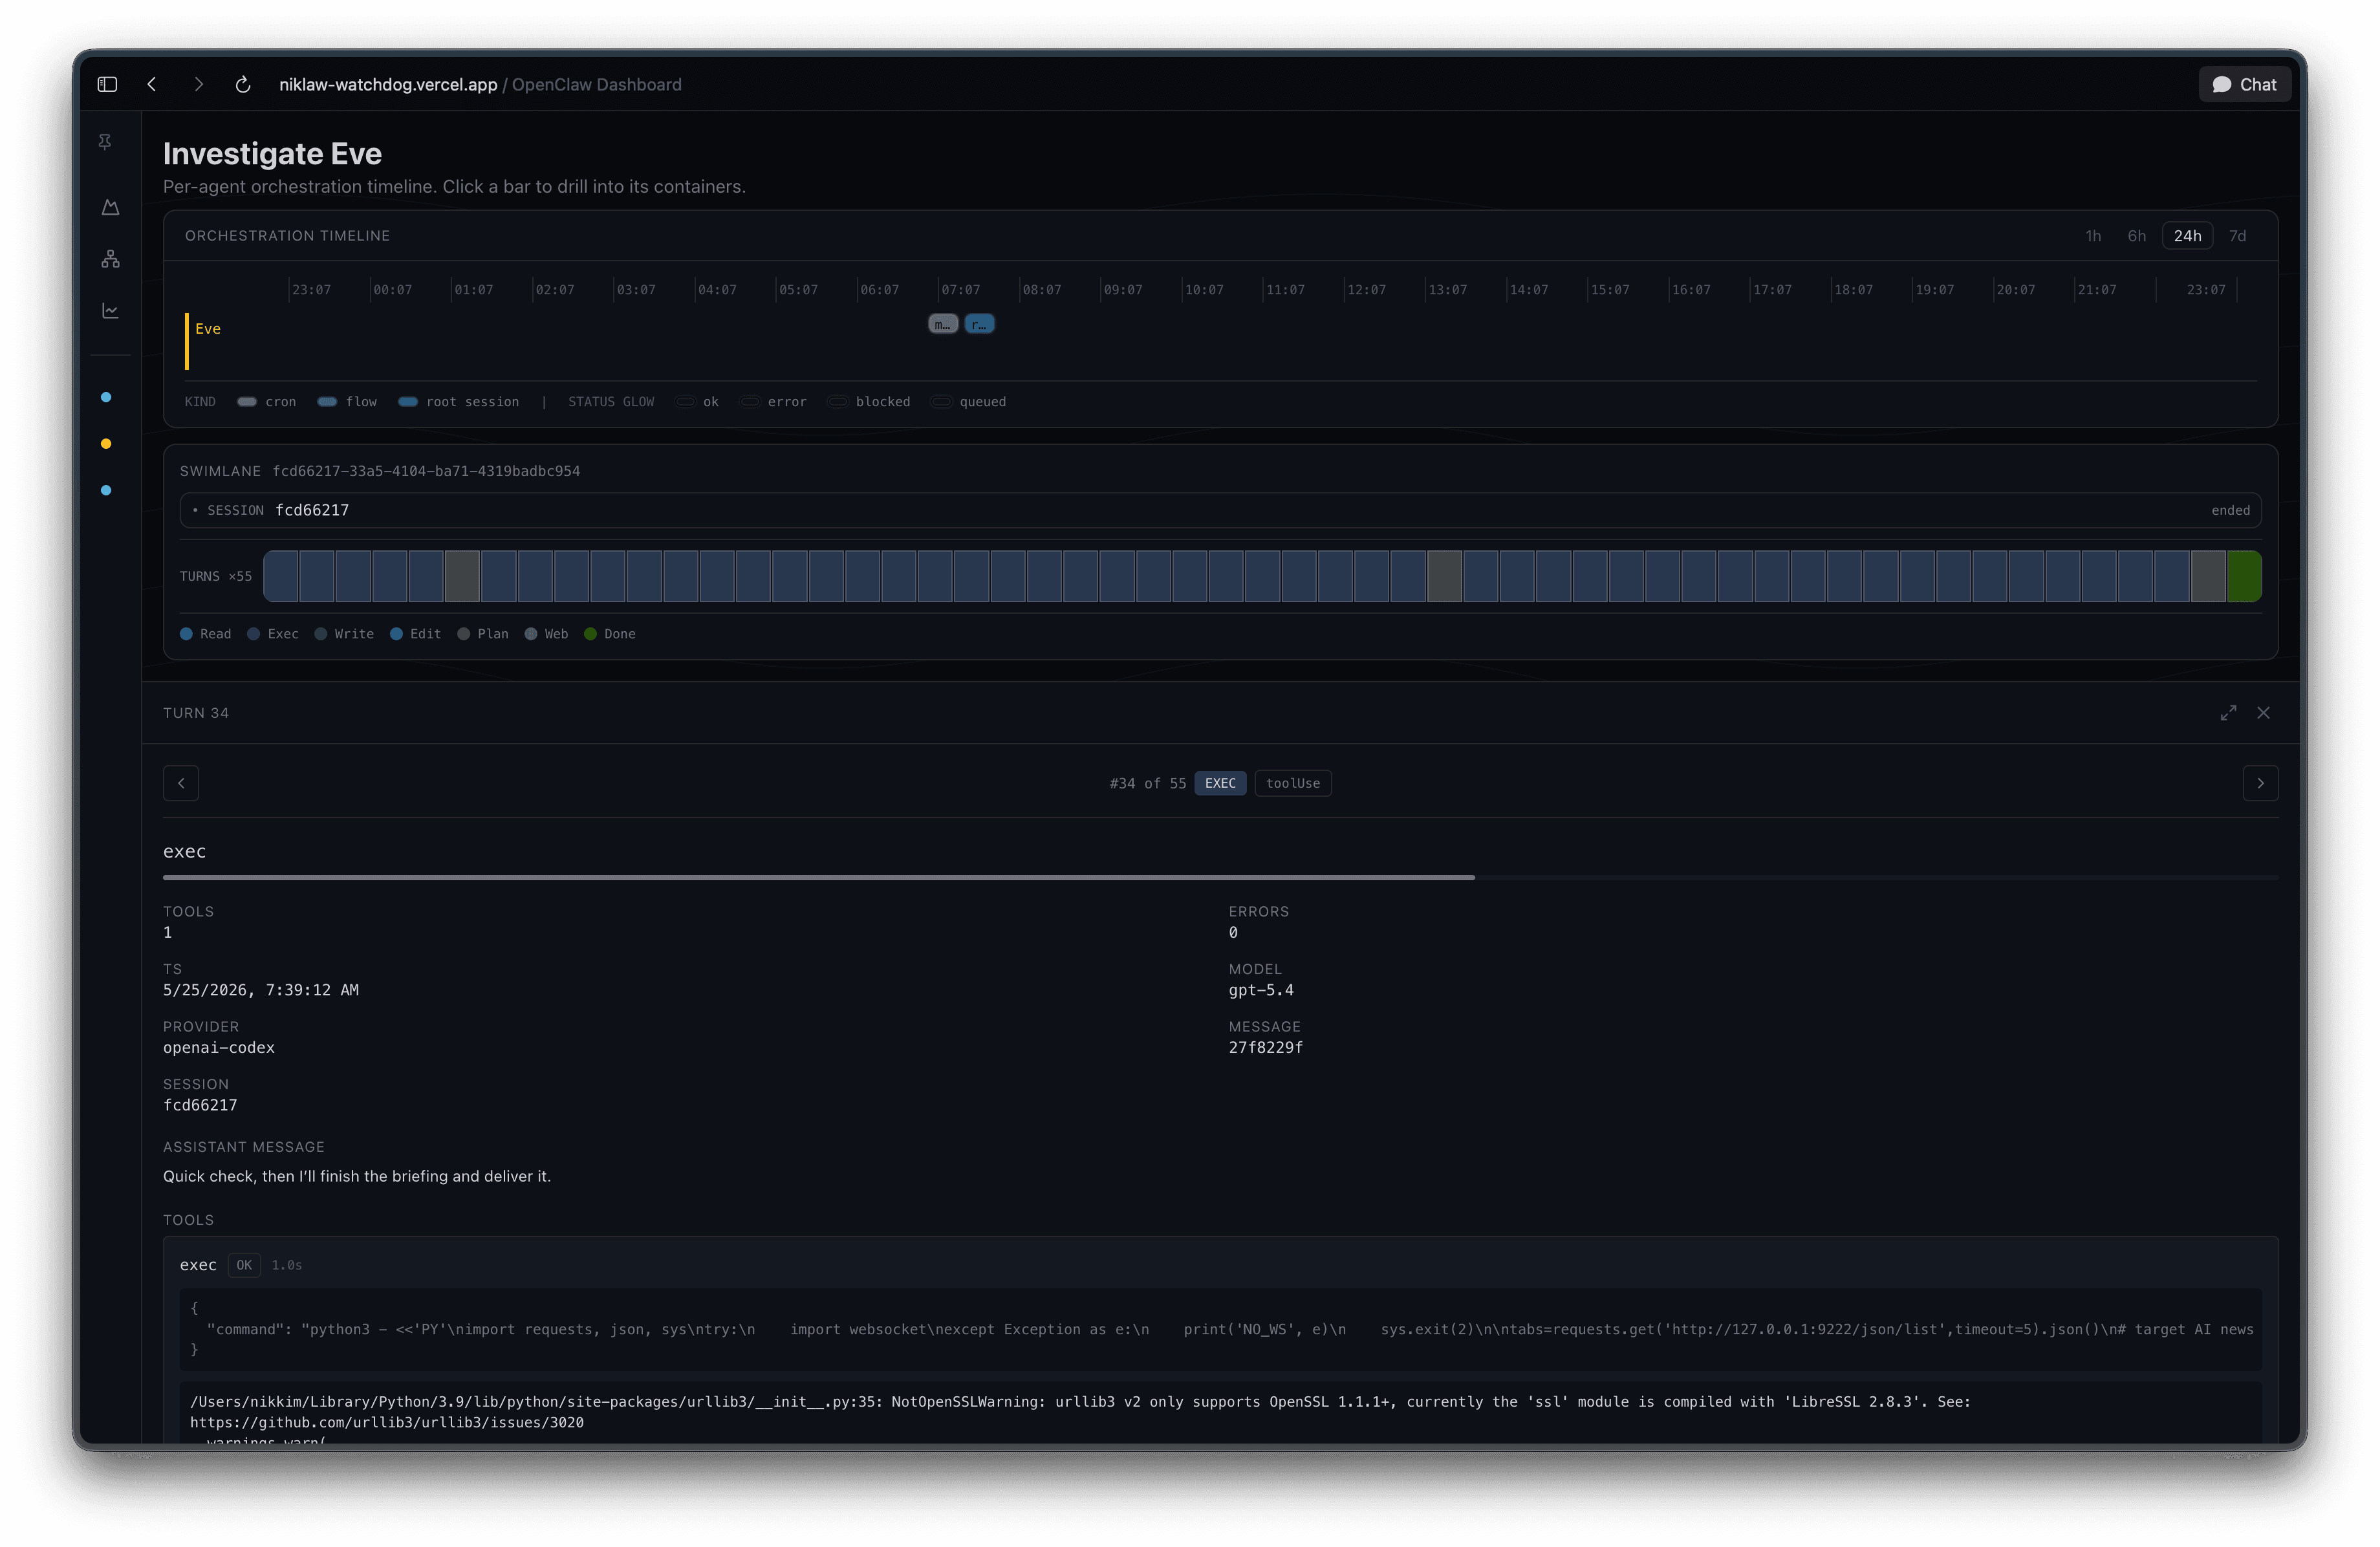
Task: Toggle the browser sidebar panel icon
Action: (x=107, y=85)
